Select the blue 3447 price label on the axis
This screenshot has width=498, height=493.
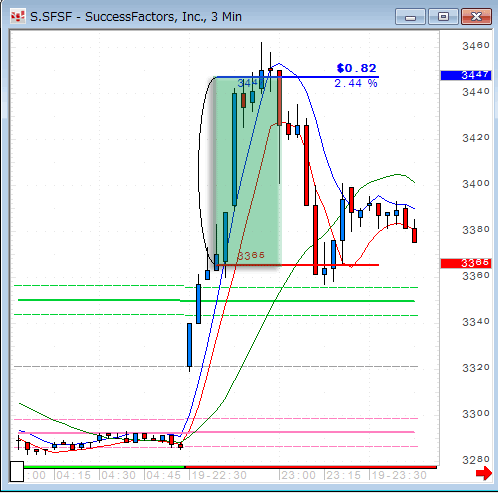tap(466, 75)
